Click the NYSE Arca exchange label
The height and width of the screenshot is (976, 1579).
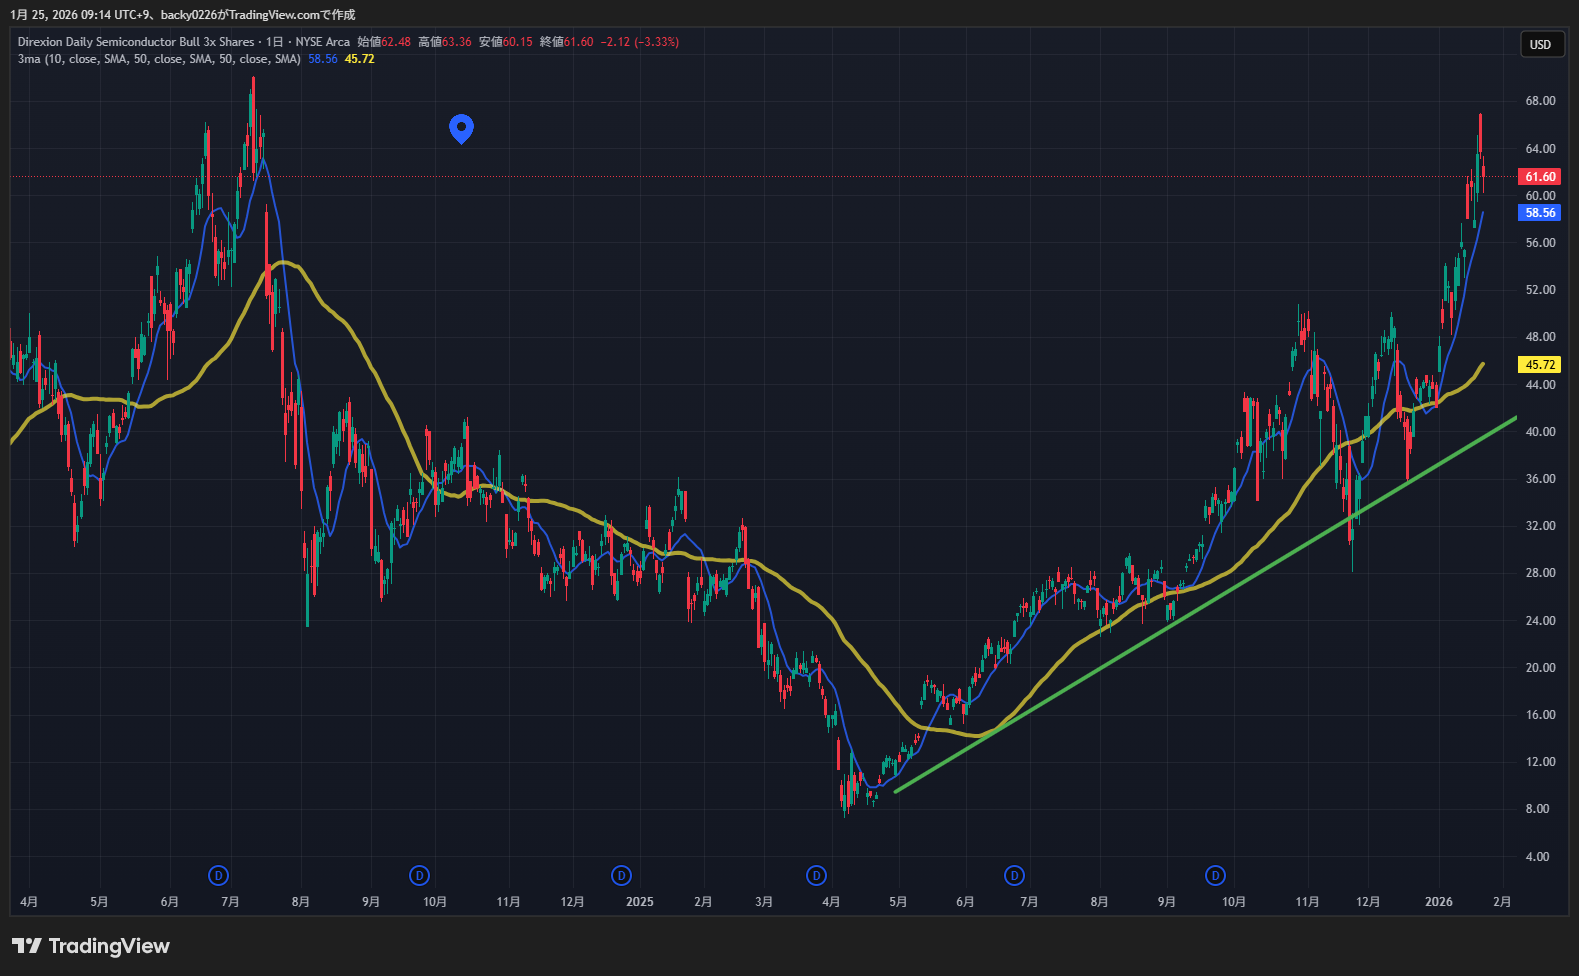[322, 42]
